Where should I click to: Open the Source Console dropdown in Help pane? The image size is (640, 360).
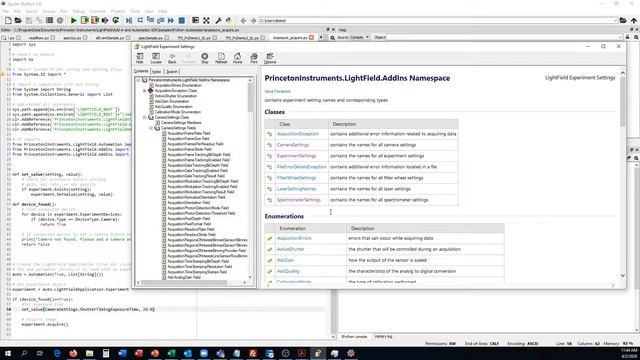point(360,37)
